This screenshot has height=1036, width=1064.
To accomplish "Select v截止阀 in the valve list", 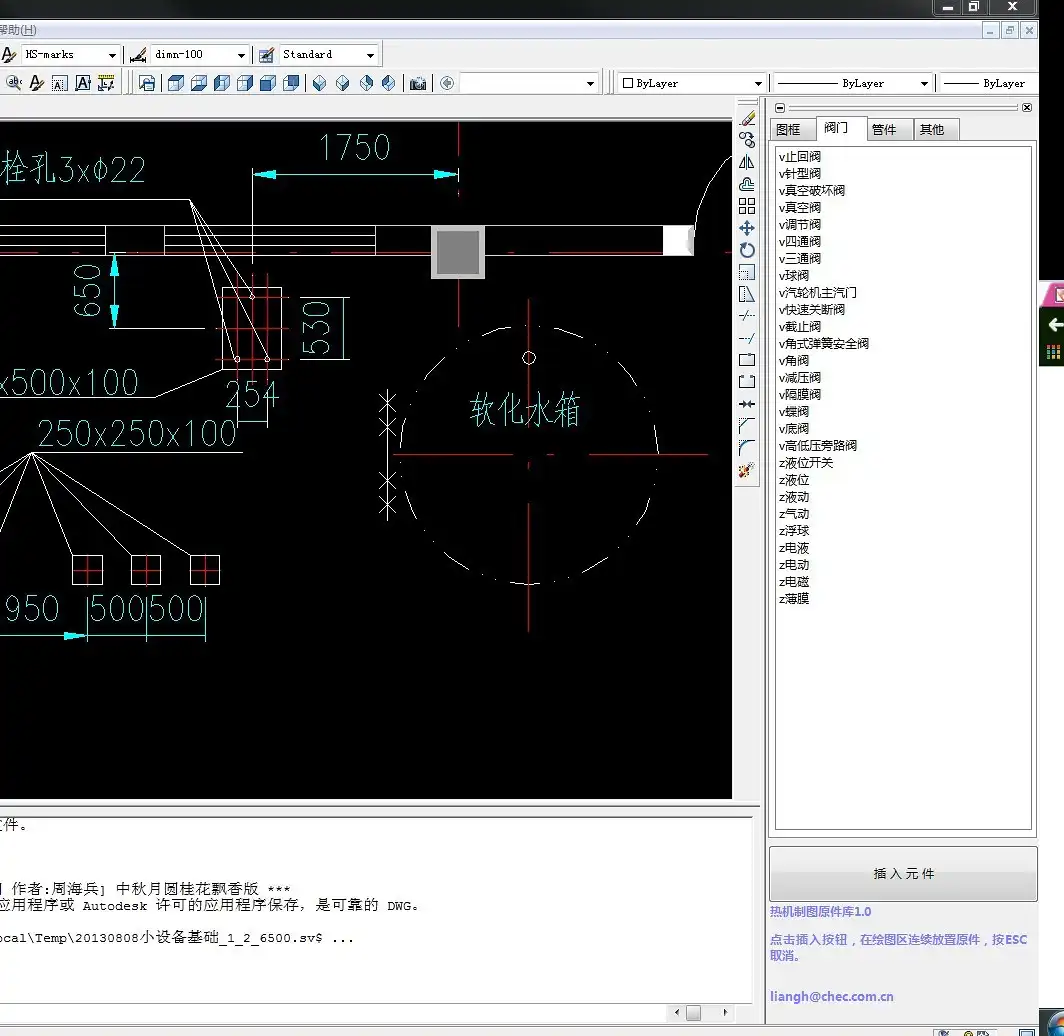I will tap(800, 326).
